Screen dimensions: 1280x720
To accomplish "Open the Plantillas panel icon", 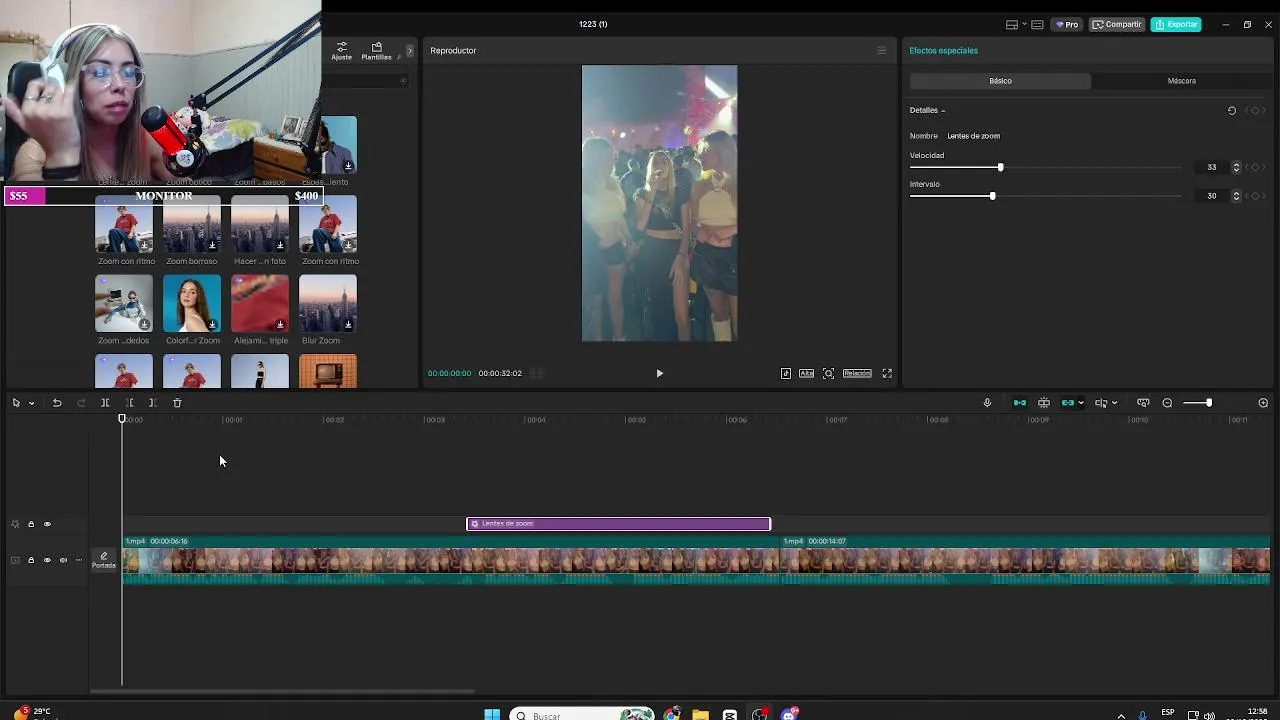I will [x=377, y=51].
